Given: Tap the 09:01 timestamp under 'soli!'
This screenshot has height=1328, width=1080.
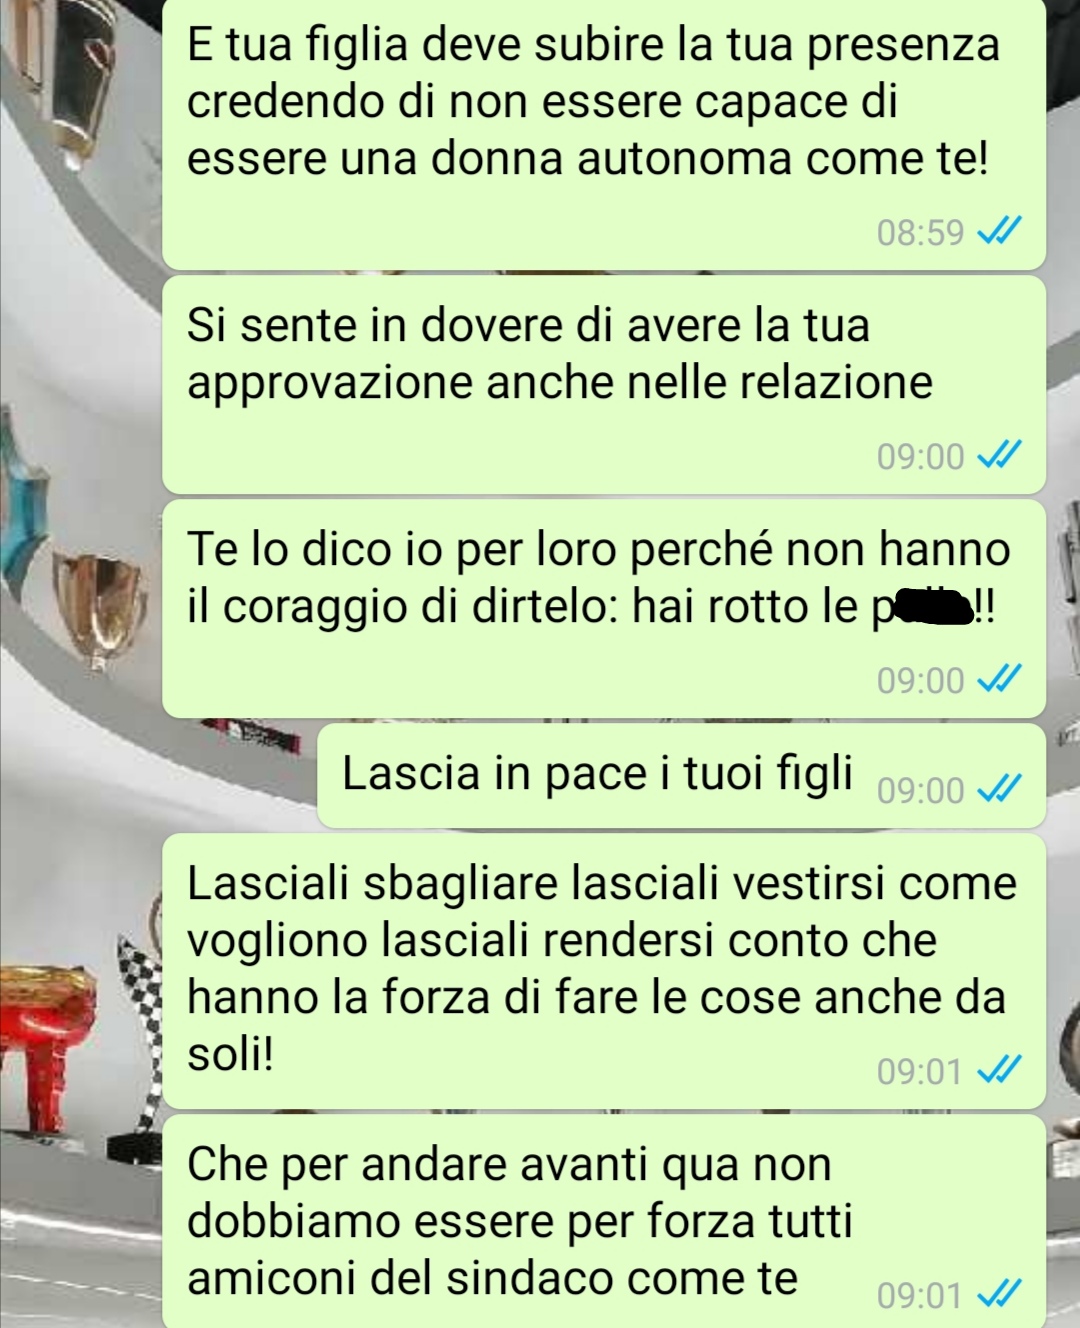Looking at the screenshot, I should 920,1072.
